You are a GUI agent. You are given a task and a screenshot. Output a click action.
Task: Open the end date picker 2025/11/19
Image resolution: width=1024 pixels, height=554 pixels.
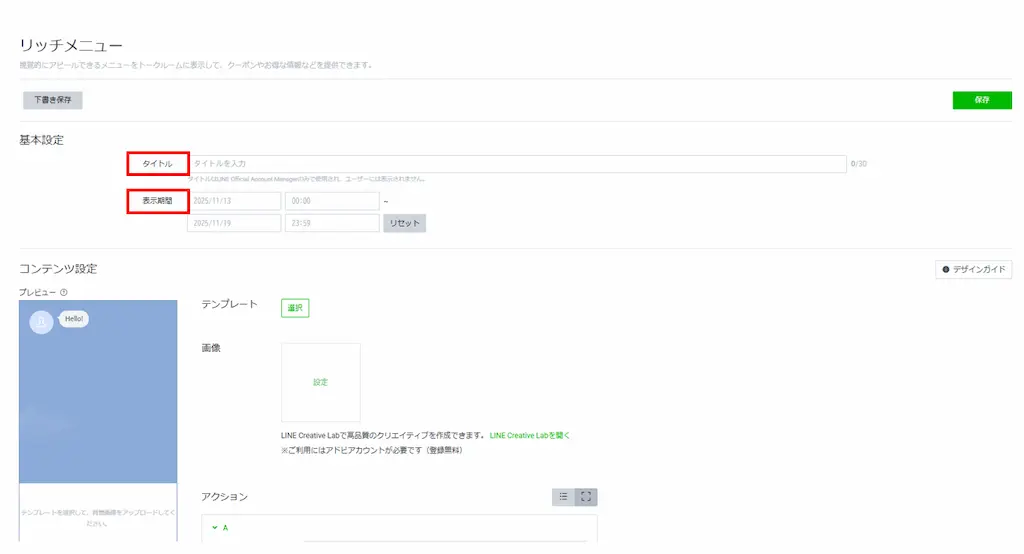pyautogui.click(x=234, y=223)
